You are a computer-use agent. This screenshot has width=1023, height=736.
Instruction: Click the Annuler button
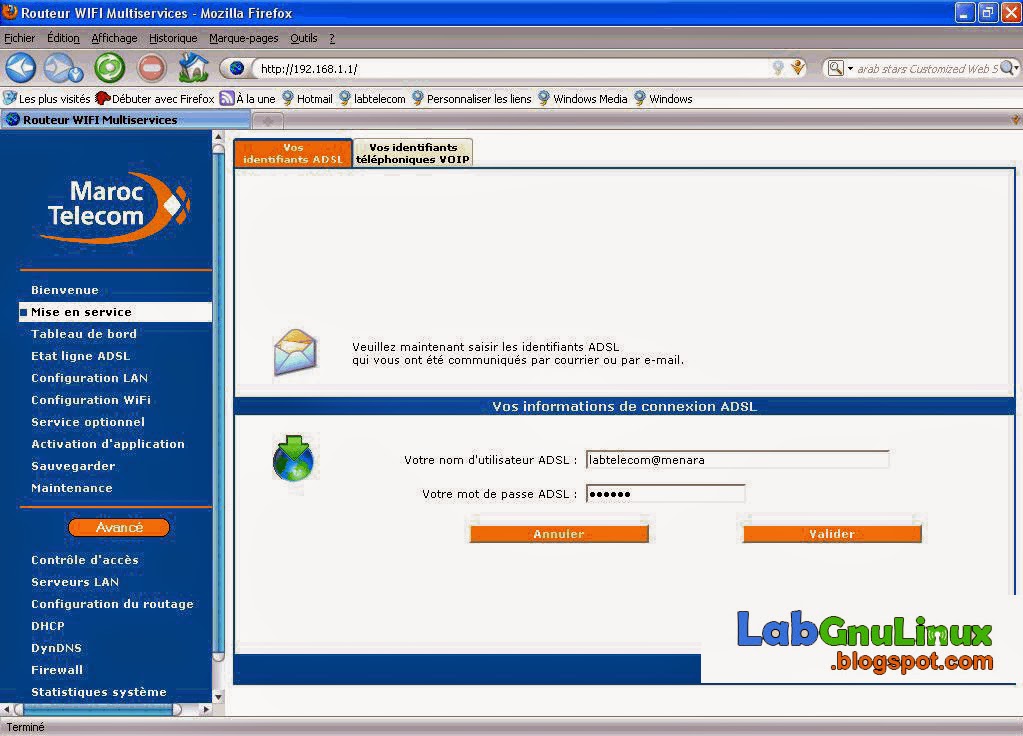click(559, 534)
